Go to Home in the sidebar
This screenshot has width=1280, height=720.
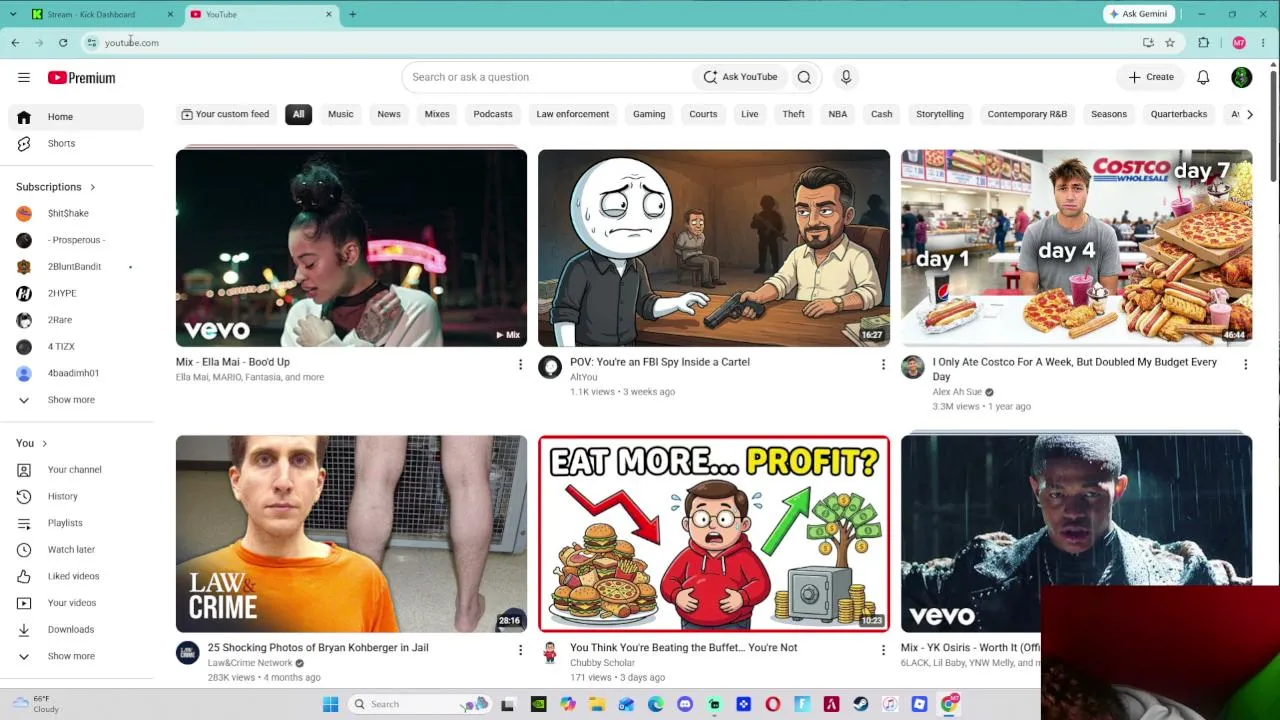pyautogui.click(x=76, y=117)
